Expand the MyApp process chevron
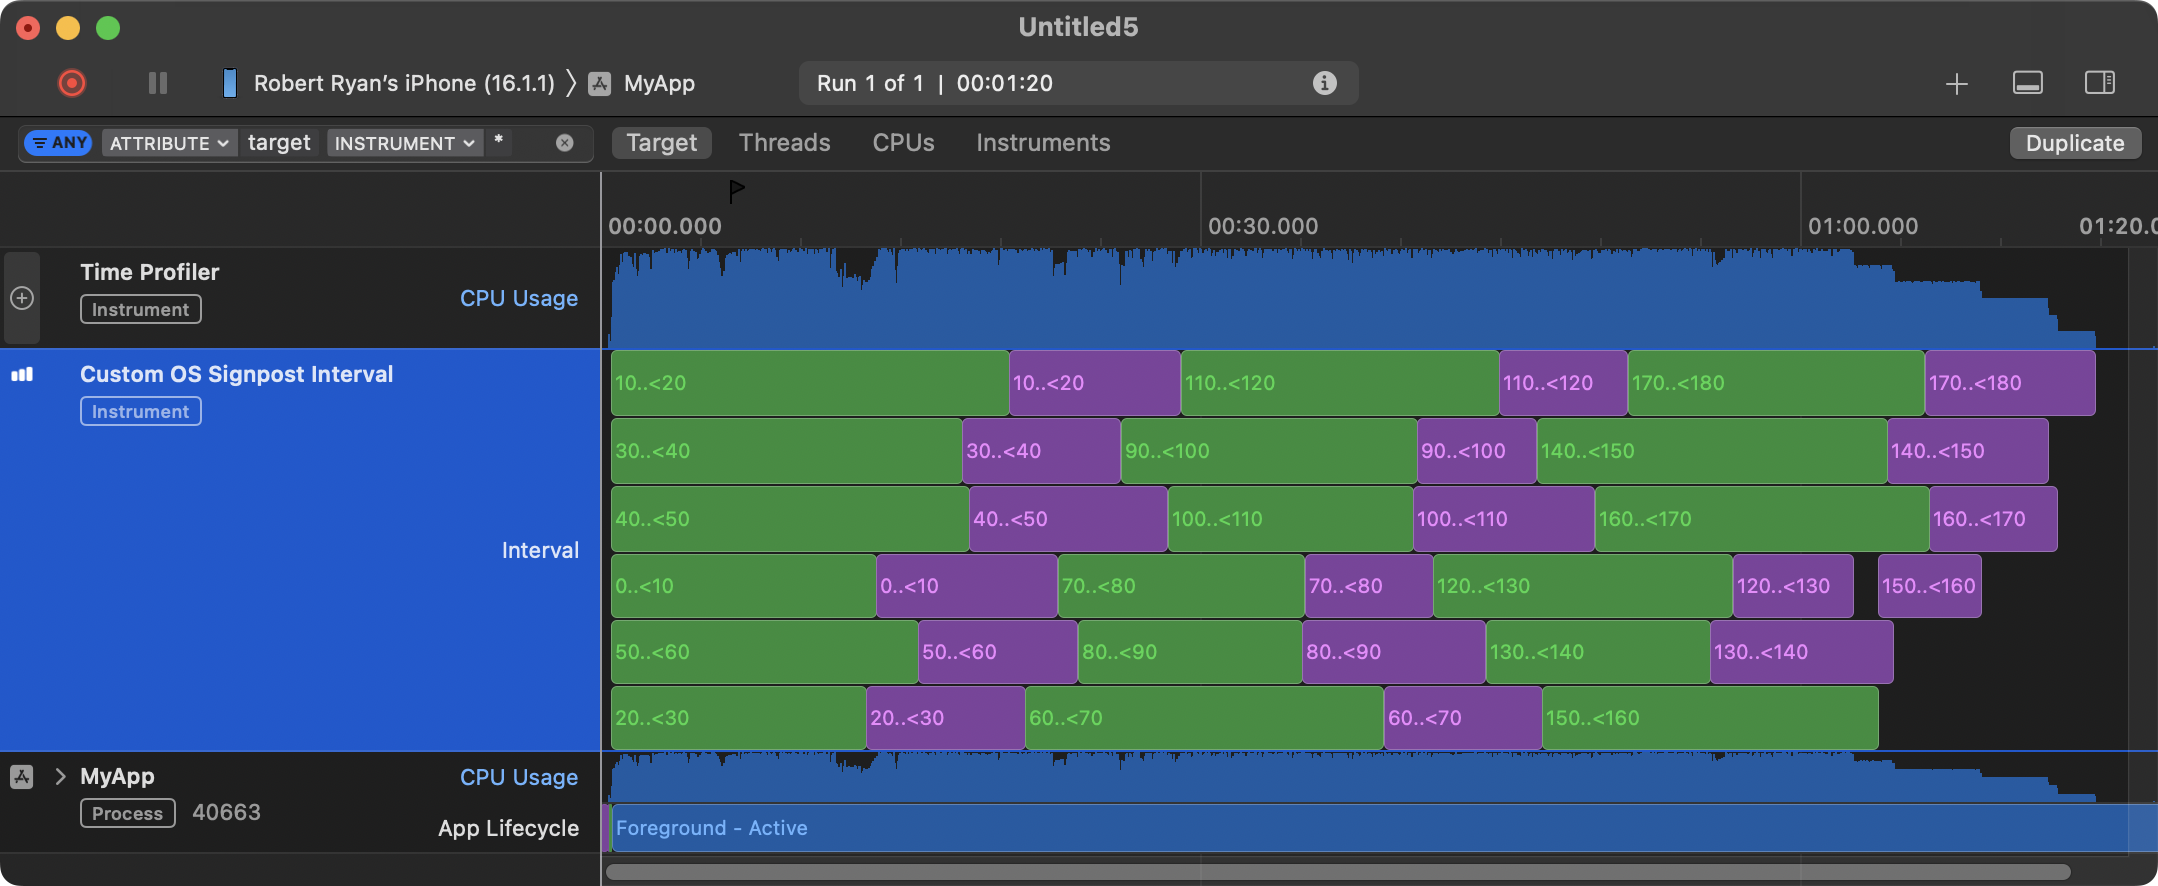The image size is (2158, 886). point(60,776)
